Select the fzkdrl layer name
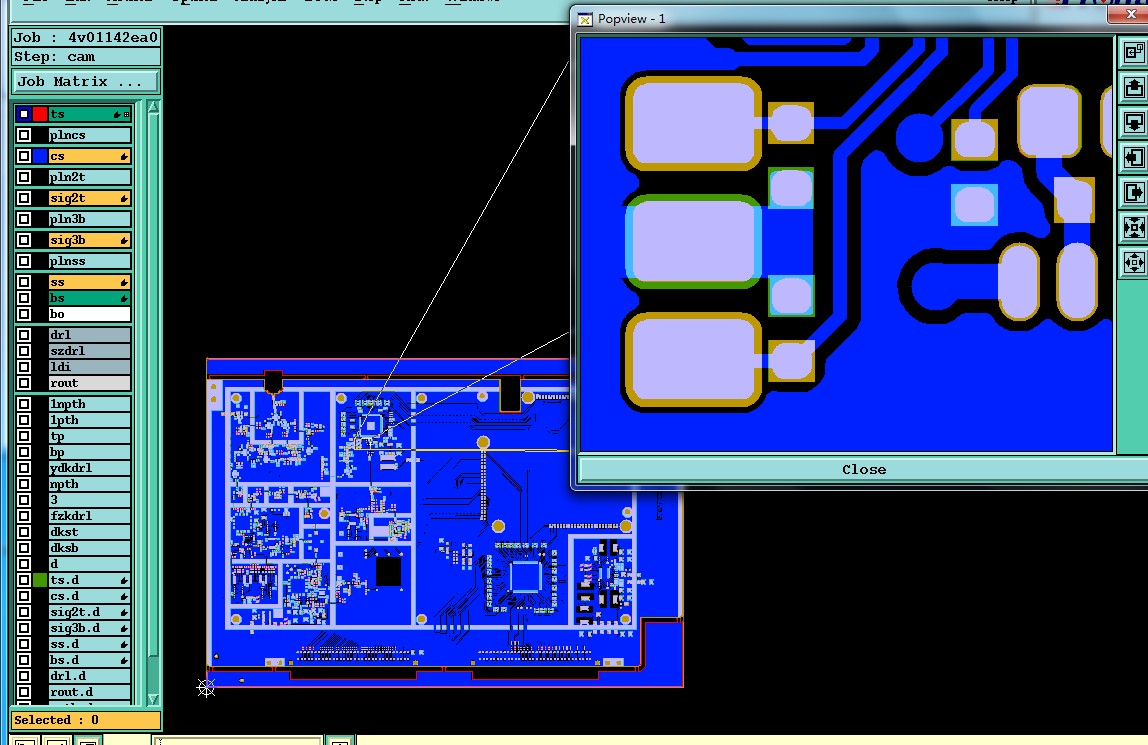This screenshot has height=745, width=1148. point(89,516)
